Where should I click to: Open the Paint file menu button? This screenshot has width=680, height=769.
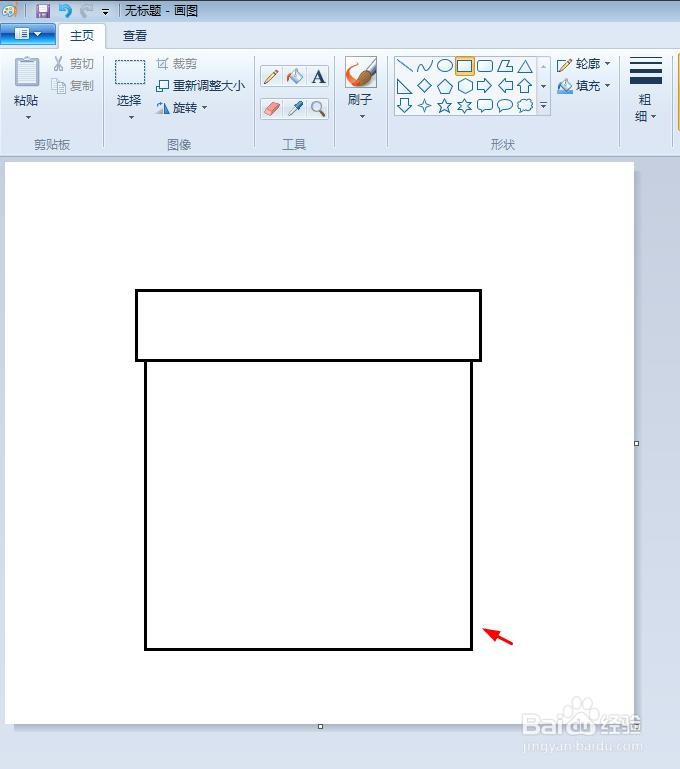click(x=28, y=34)
